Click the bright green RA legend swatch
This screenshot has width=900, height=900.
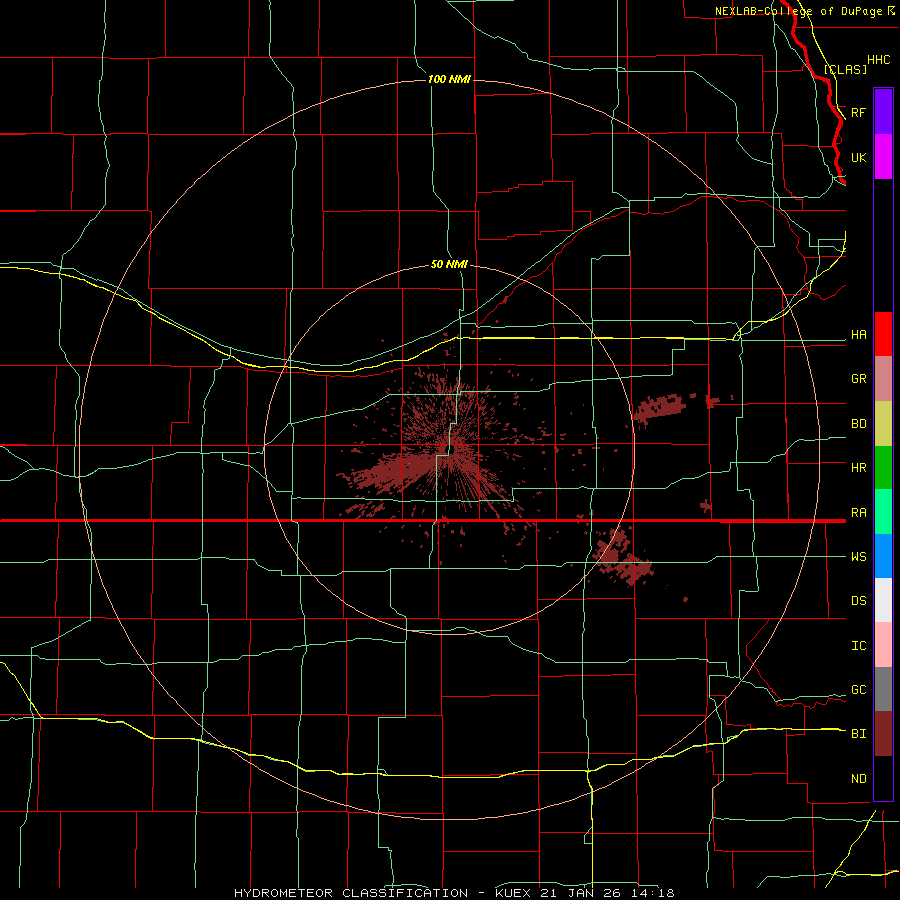883,512
